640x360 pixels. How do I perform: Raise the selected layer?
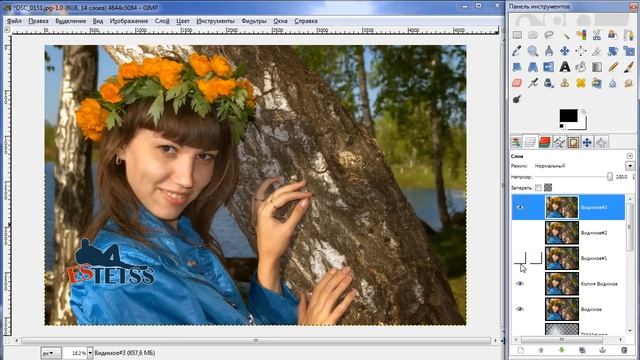tap(541, 350)
